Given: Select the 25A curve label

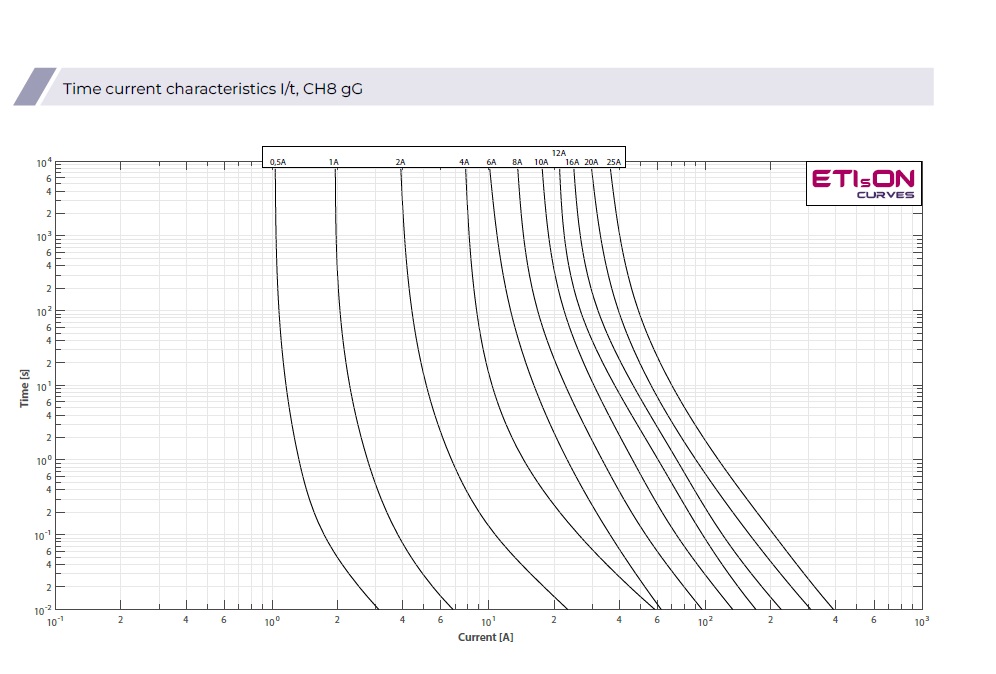Looking at the screenshot, I should (613, 162).
